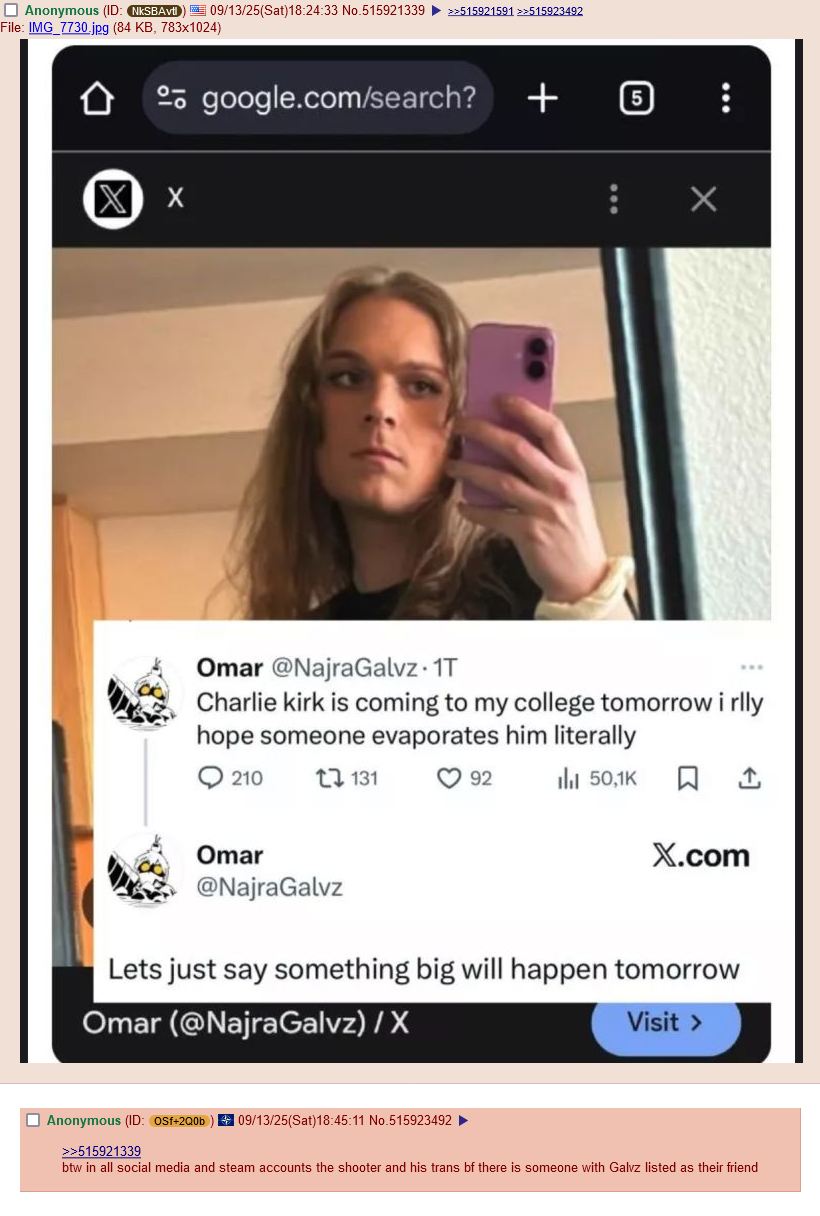Open the browser three-dot menu
The height and width of the screenshot is (1216, 820).
pyautogui.click(x=725, y=98)
